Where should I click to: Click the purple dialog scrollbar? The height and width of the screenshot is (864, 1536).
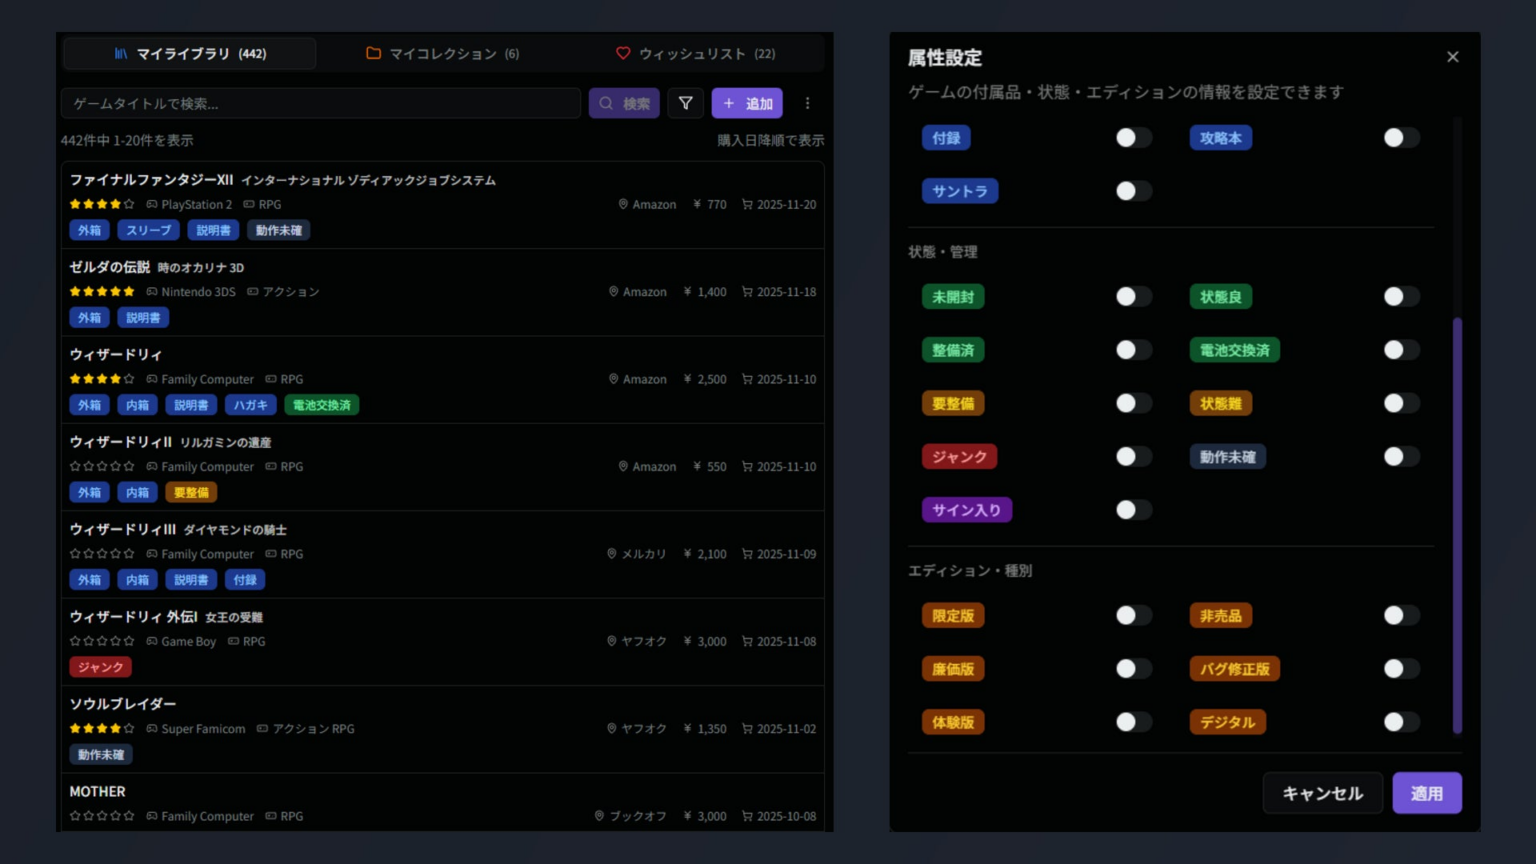tap(1457, 524)
